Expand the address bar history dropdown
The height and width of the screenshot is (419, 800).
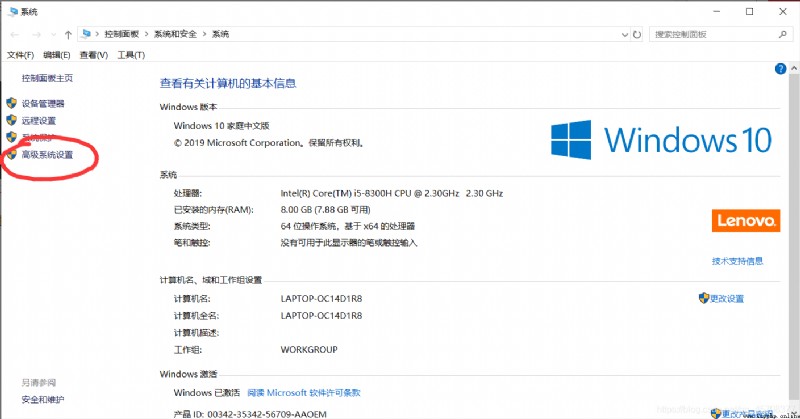tap(624, 35)
